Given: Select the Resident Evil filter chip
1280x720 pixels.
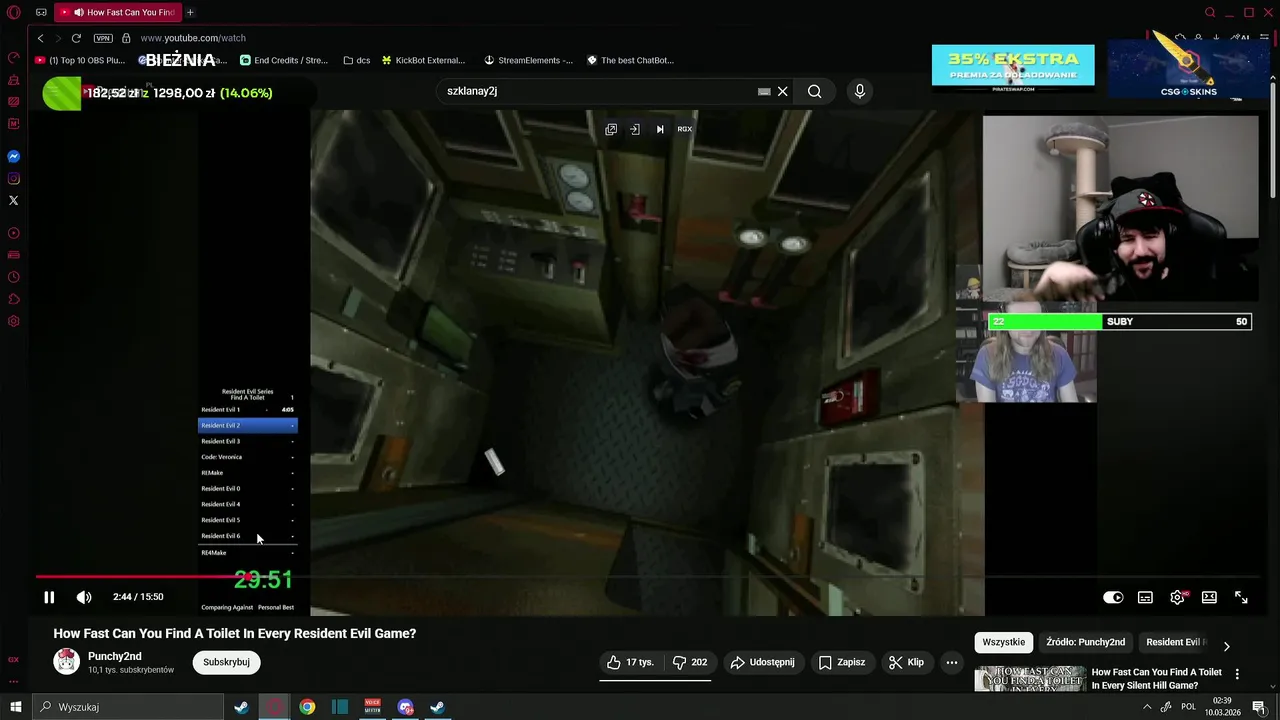Looking at the screenshot, I should pyautogui.click(x=1176, y=642).
